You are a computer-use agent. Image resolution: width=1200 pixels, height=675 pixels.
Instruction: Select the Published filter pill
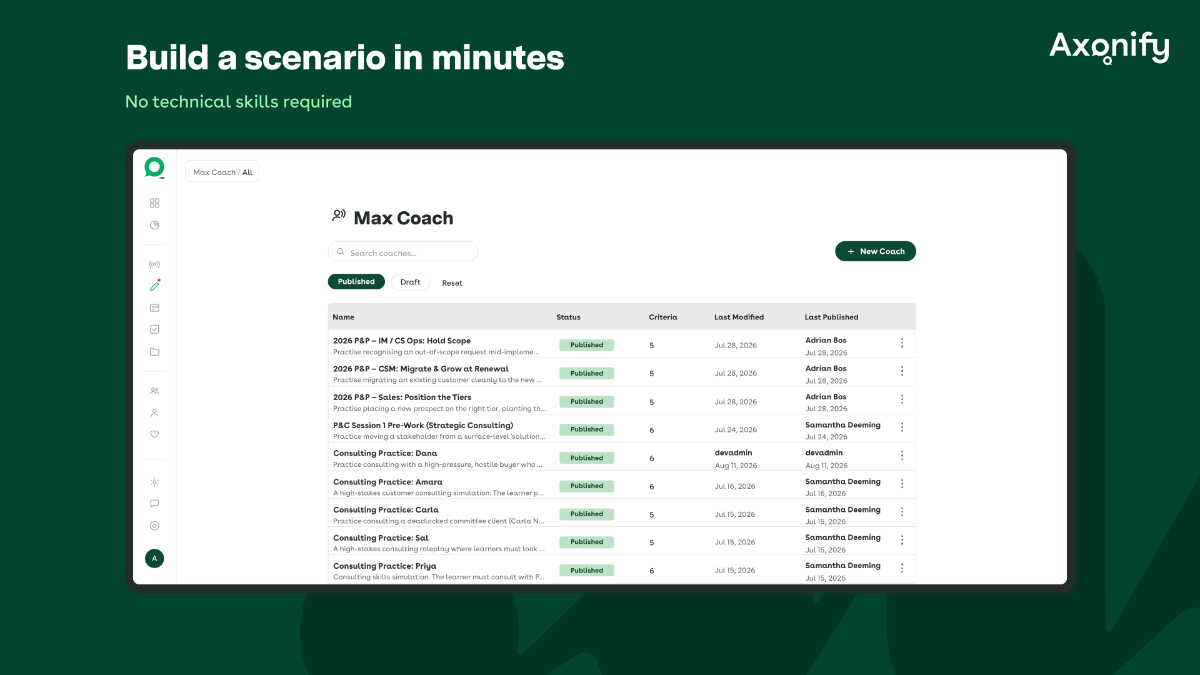click(356, 282)
